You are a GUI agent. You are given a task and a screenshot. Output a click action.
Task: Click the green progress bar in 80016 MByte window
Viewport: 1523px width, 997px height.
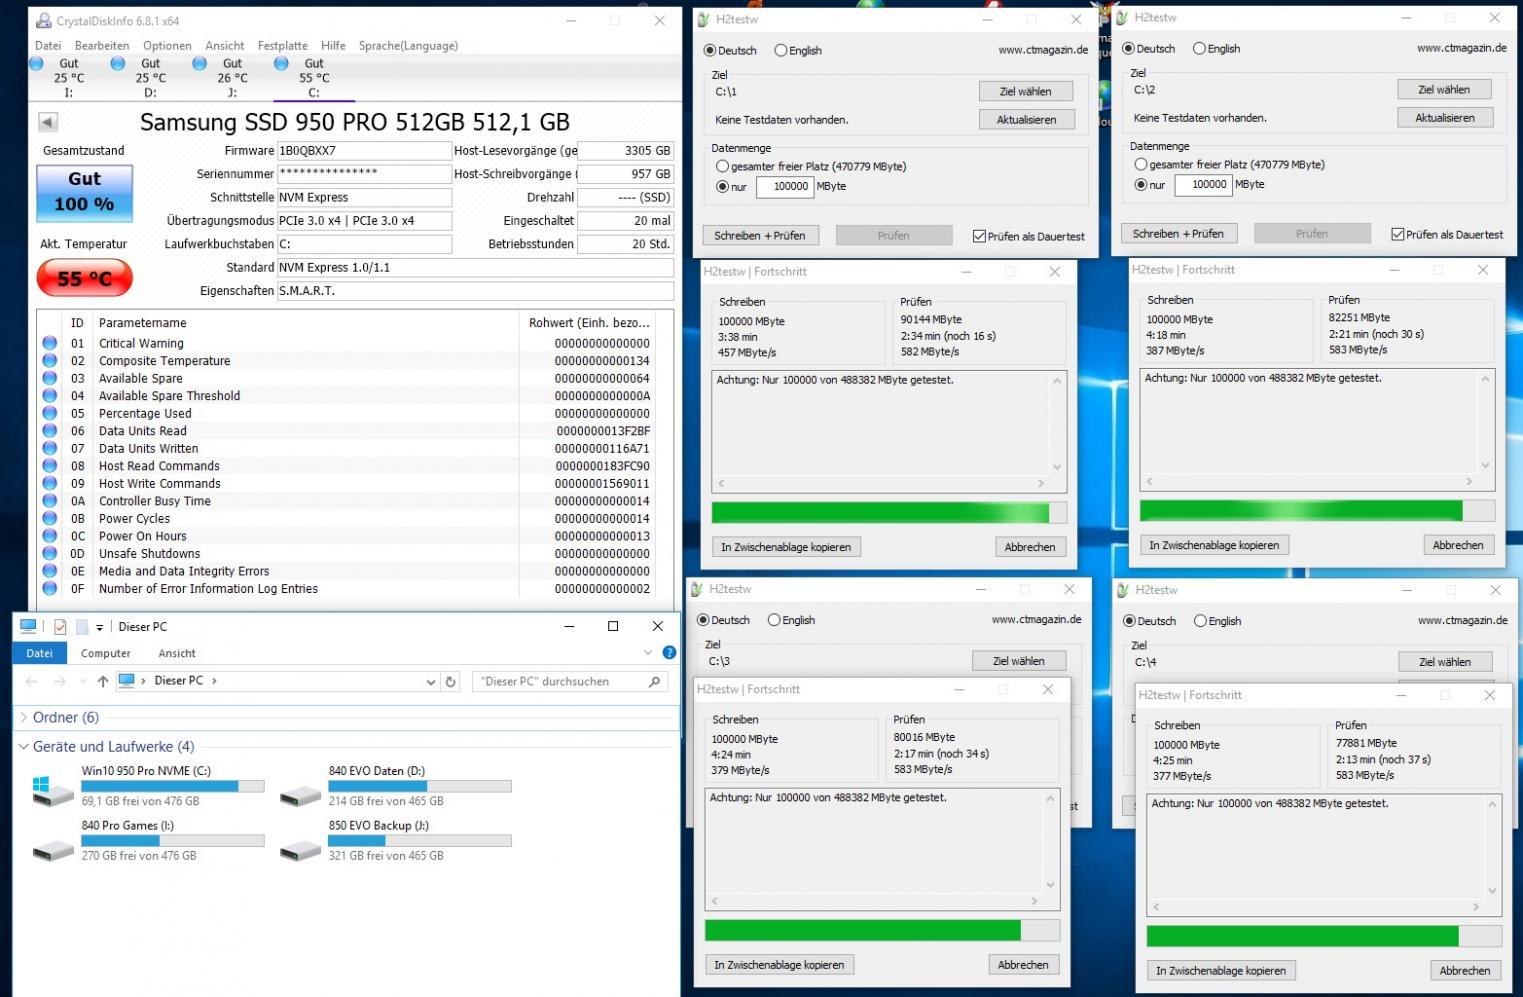tap(882, 930)
